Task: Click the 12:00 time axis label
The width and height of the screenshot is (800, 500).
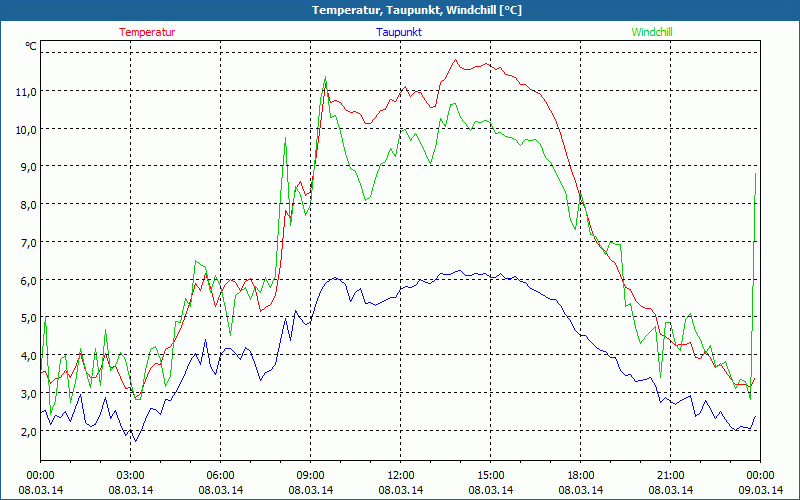Action: coord(401,476)
